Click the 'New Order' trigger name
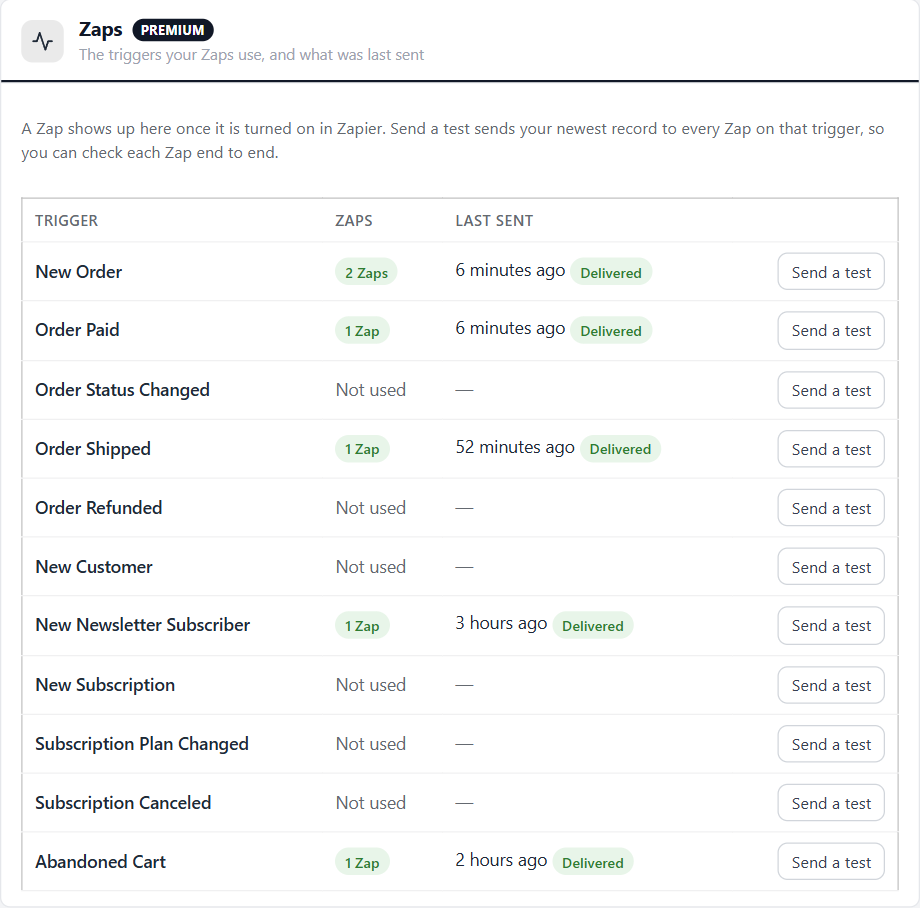920x908 pixels. 79,272
